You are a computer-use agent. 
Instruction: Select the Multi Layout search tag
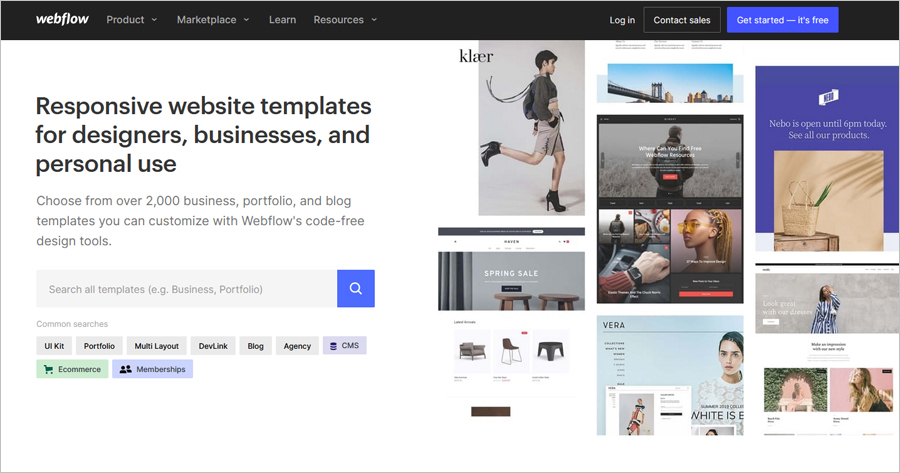[x=157, y=346]
